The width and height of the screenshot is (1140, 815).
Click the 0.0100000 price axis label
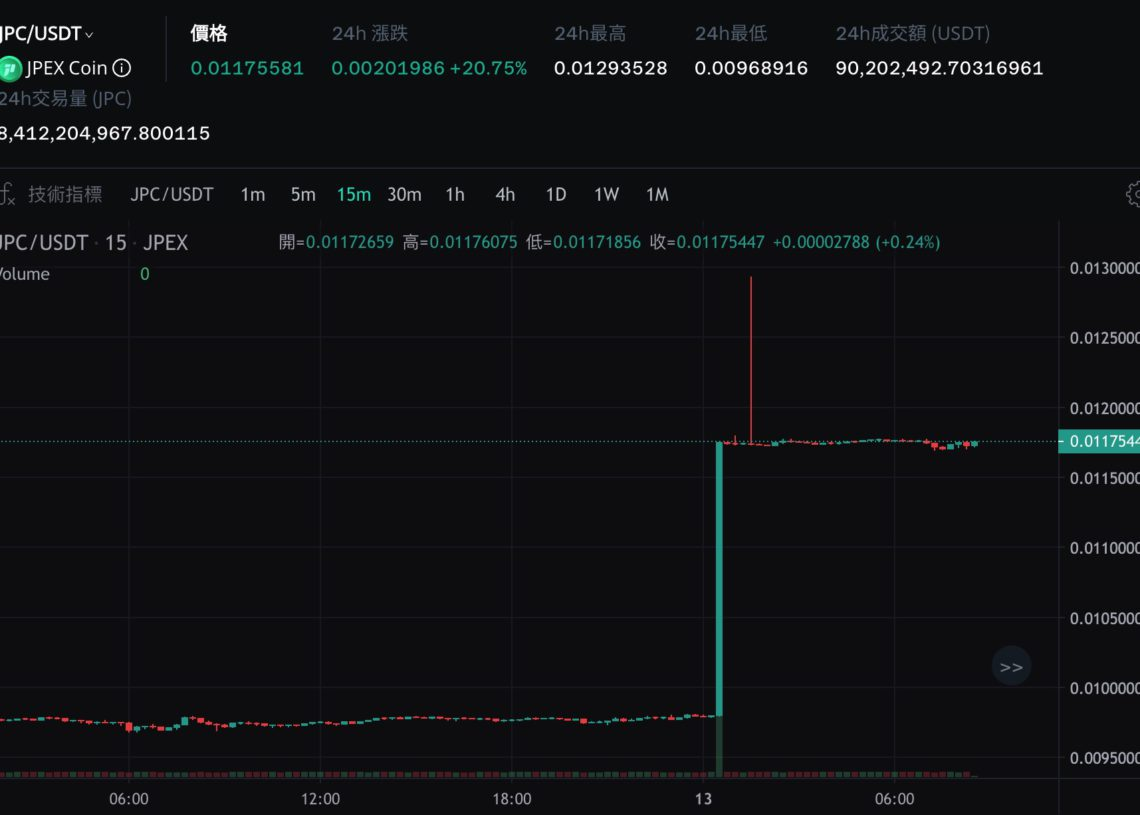1104,688
